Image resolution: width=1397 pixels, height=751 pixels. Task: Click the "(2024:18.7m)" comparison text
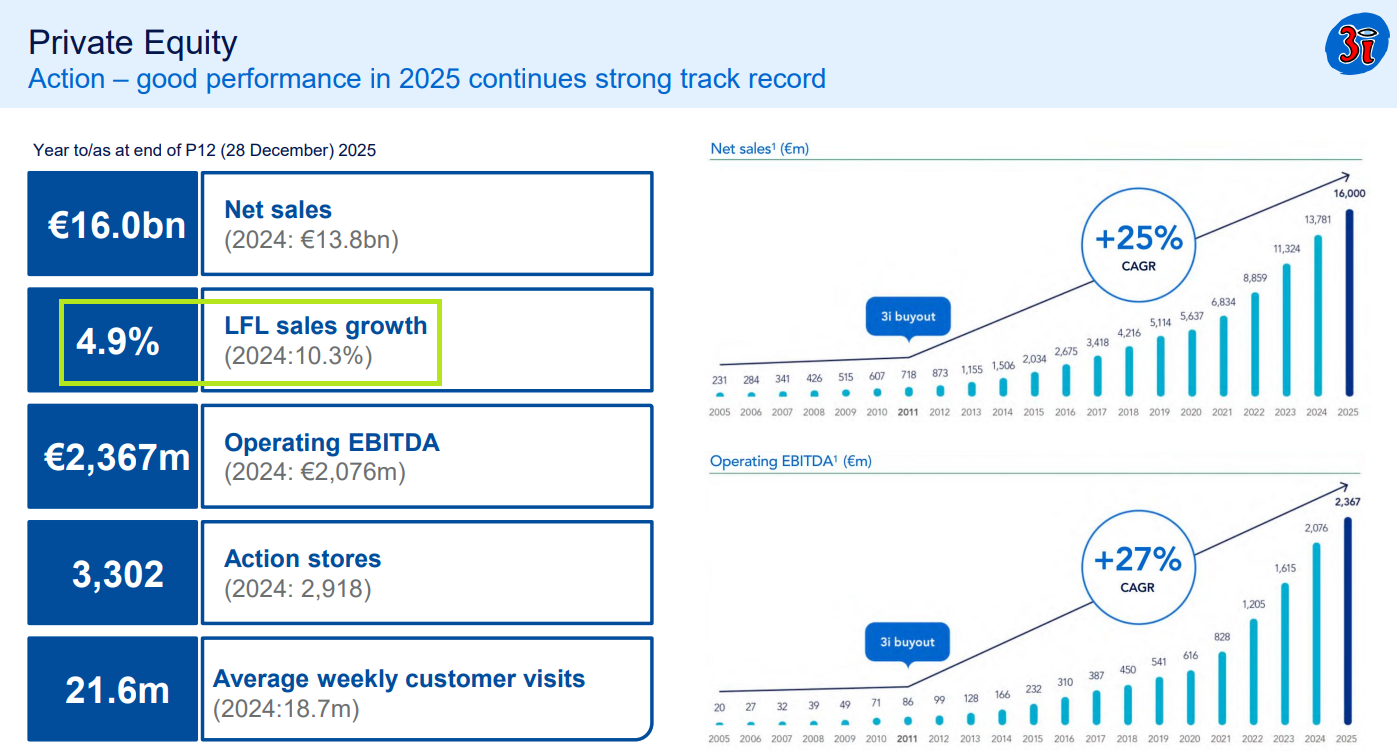286,709
